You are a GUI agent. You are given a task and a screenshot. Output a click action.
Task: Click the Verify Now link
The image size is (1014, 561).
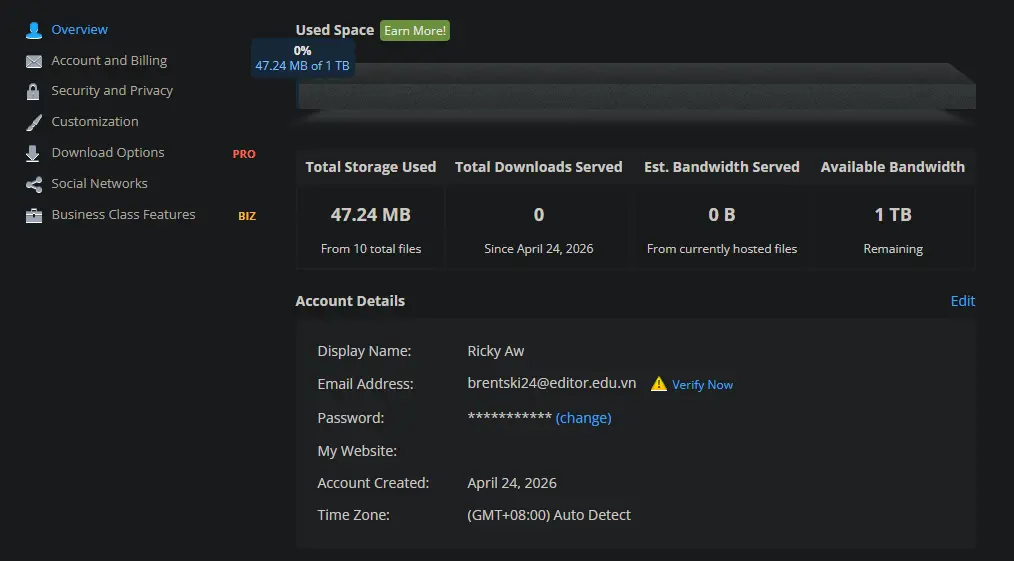(x=702, y=385)
